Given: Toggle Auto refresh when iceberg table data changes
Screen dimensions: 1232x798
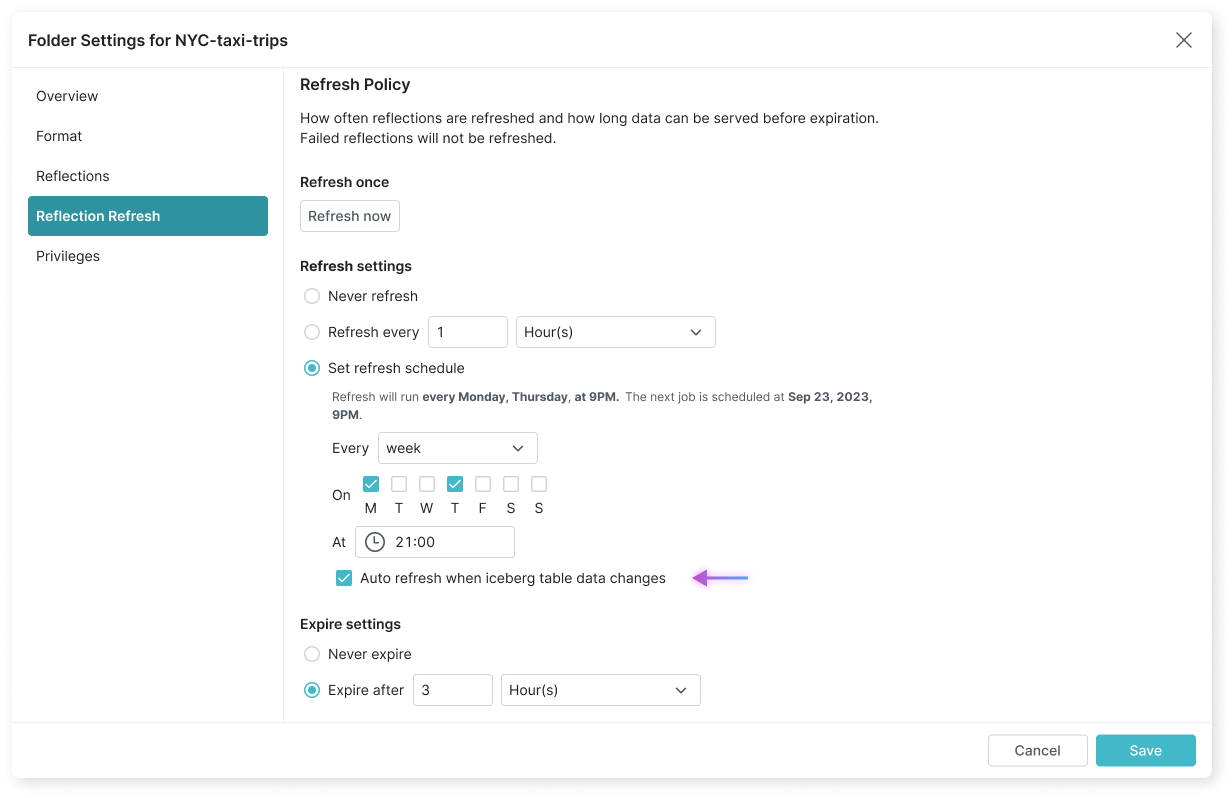Looking at the screenshot, I should pos(344,578).
